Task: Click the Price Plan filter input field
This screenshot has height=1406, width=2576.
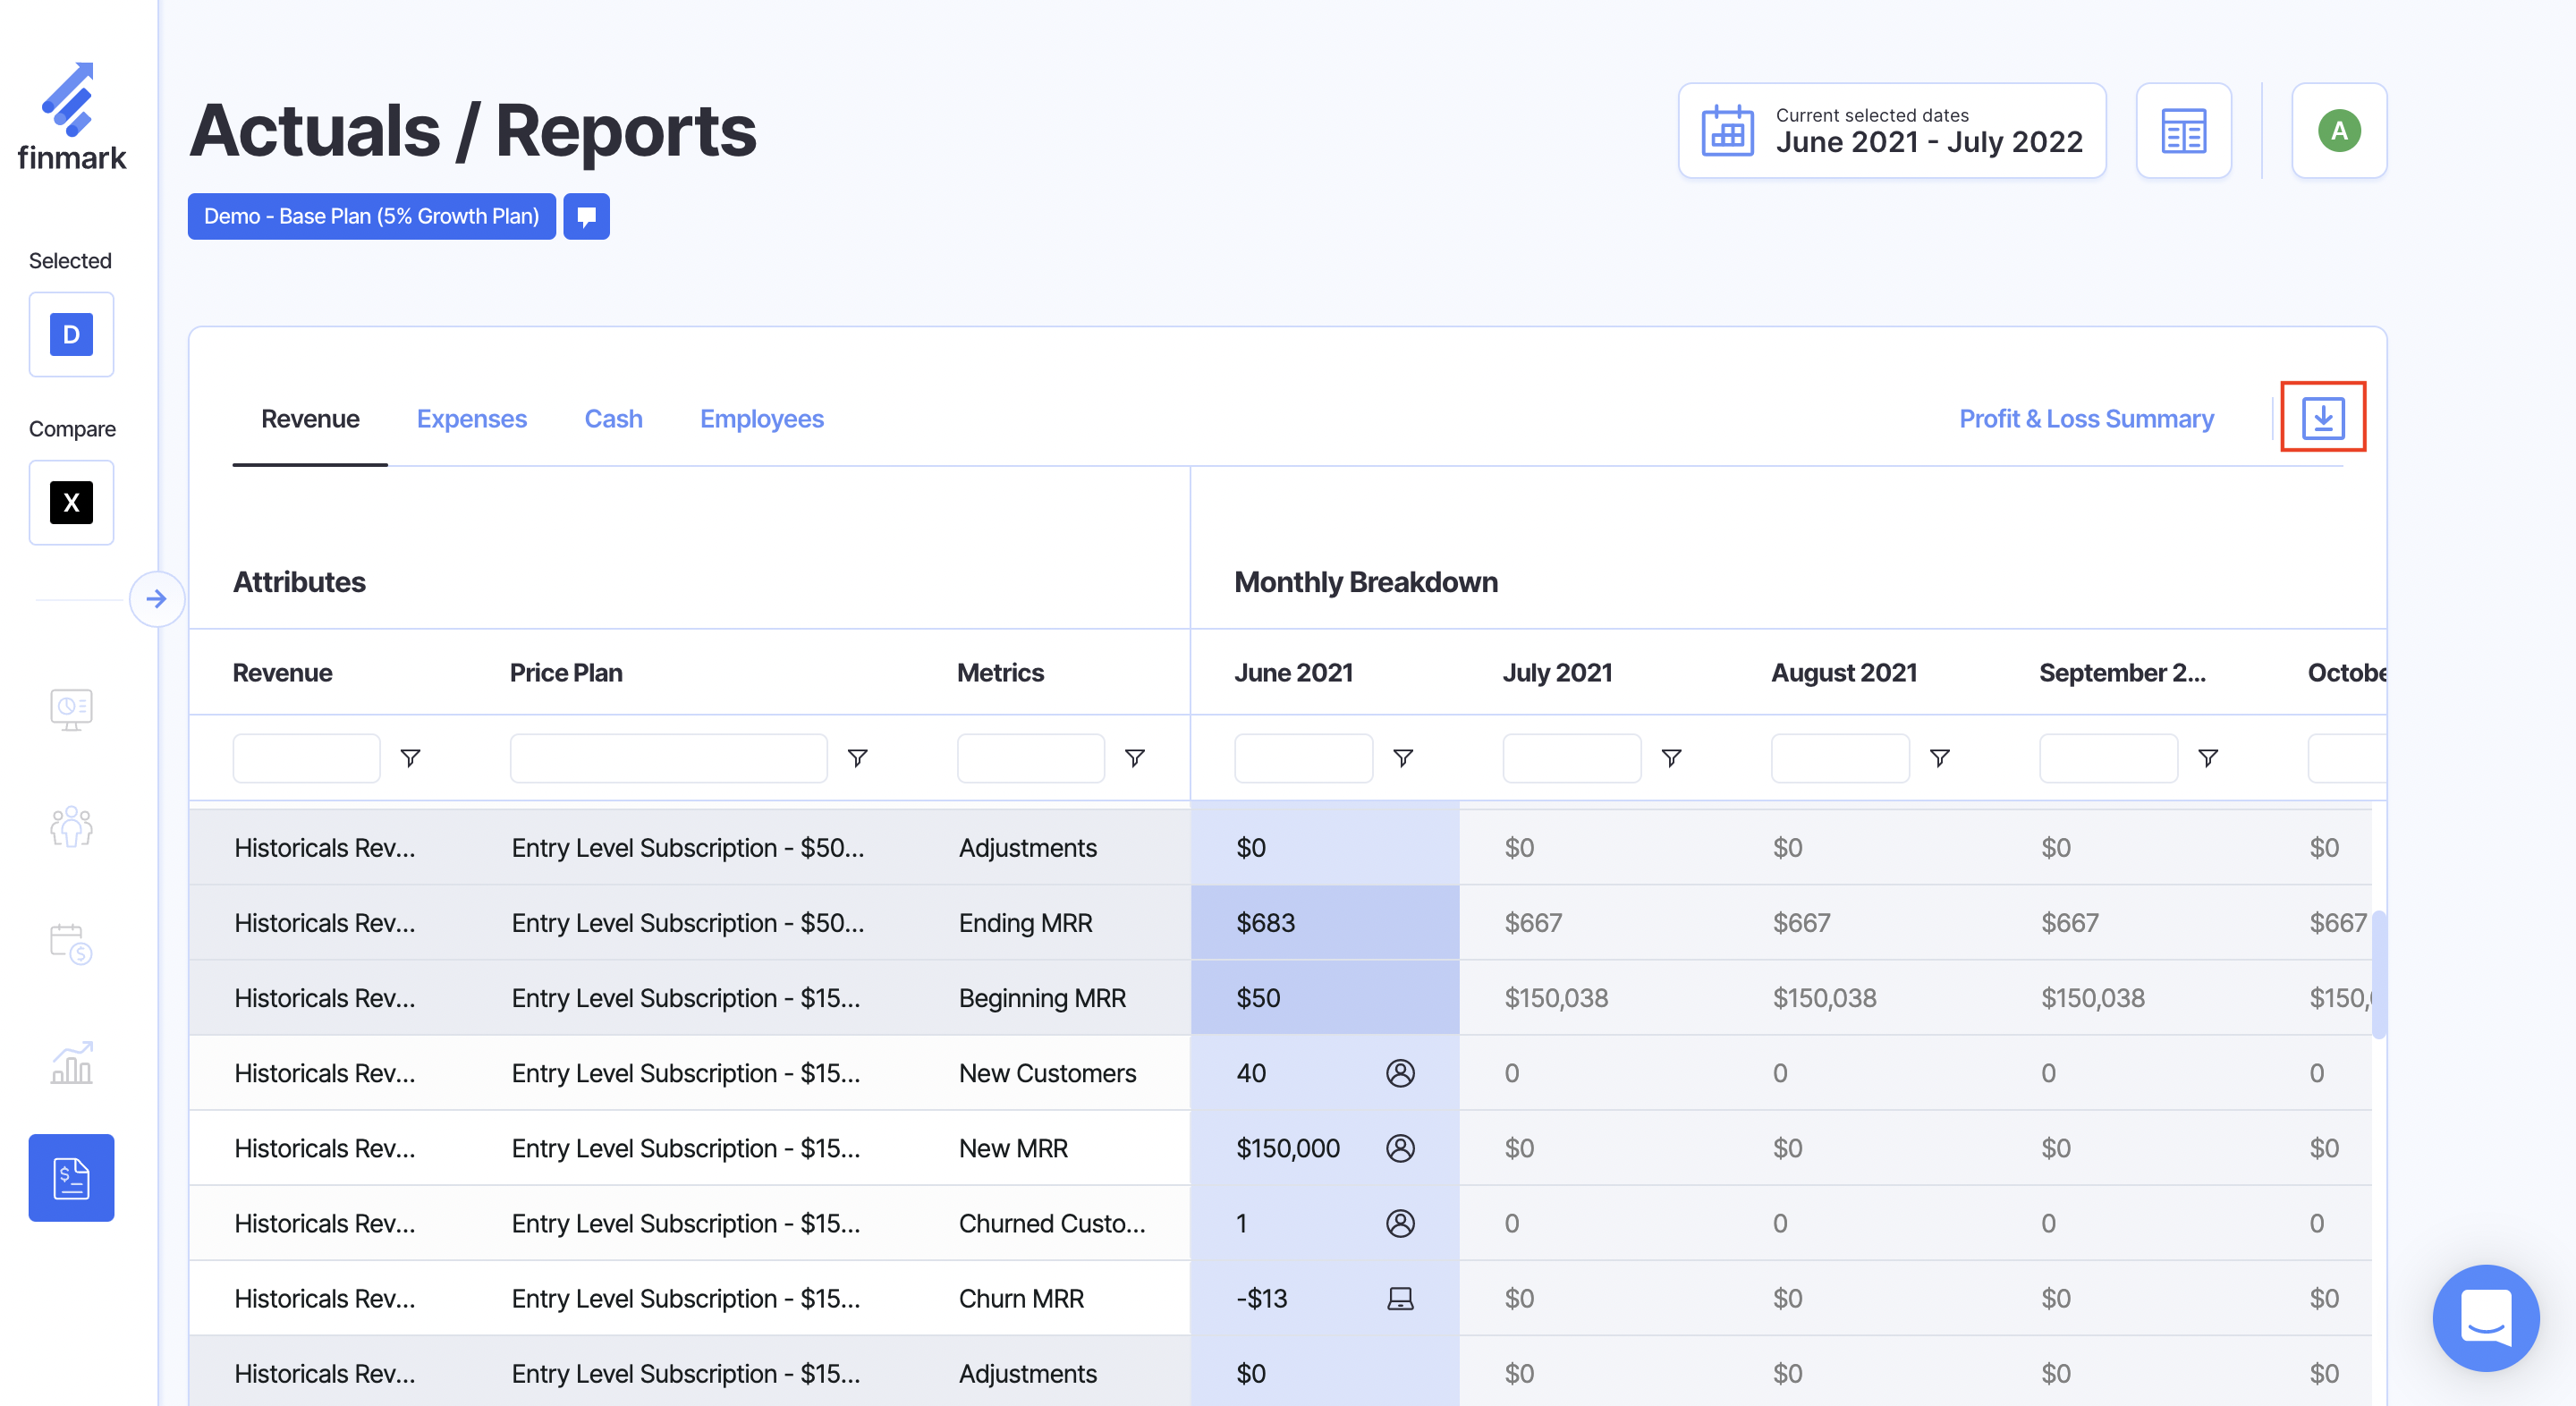Action: point(668,758)
